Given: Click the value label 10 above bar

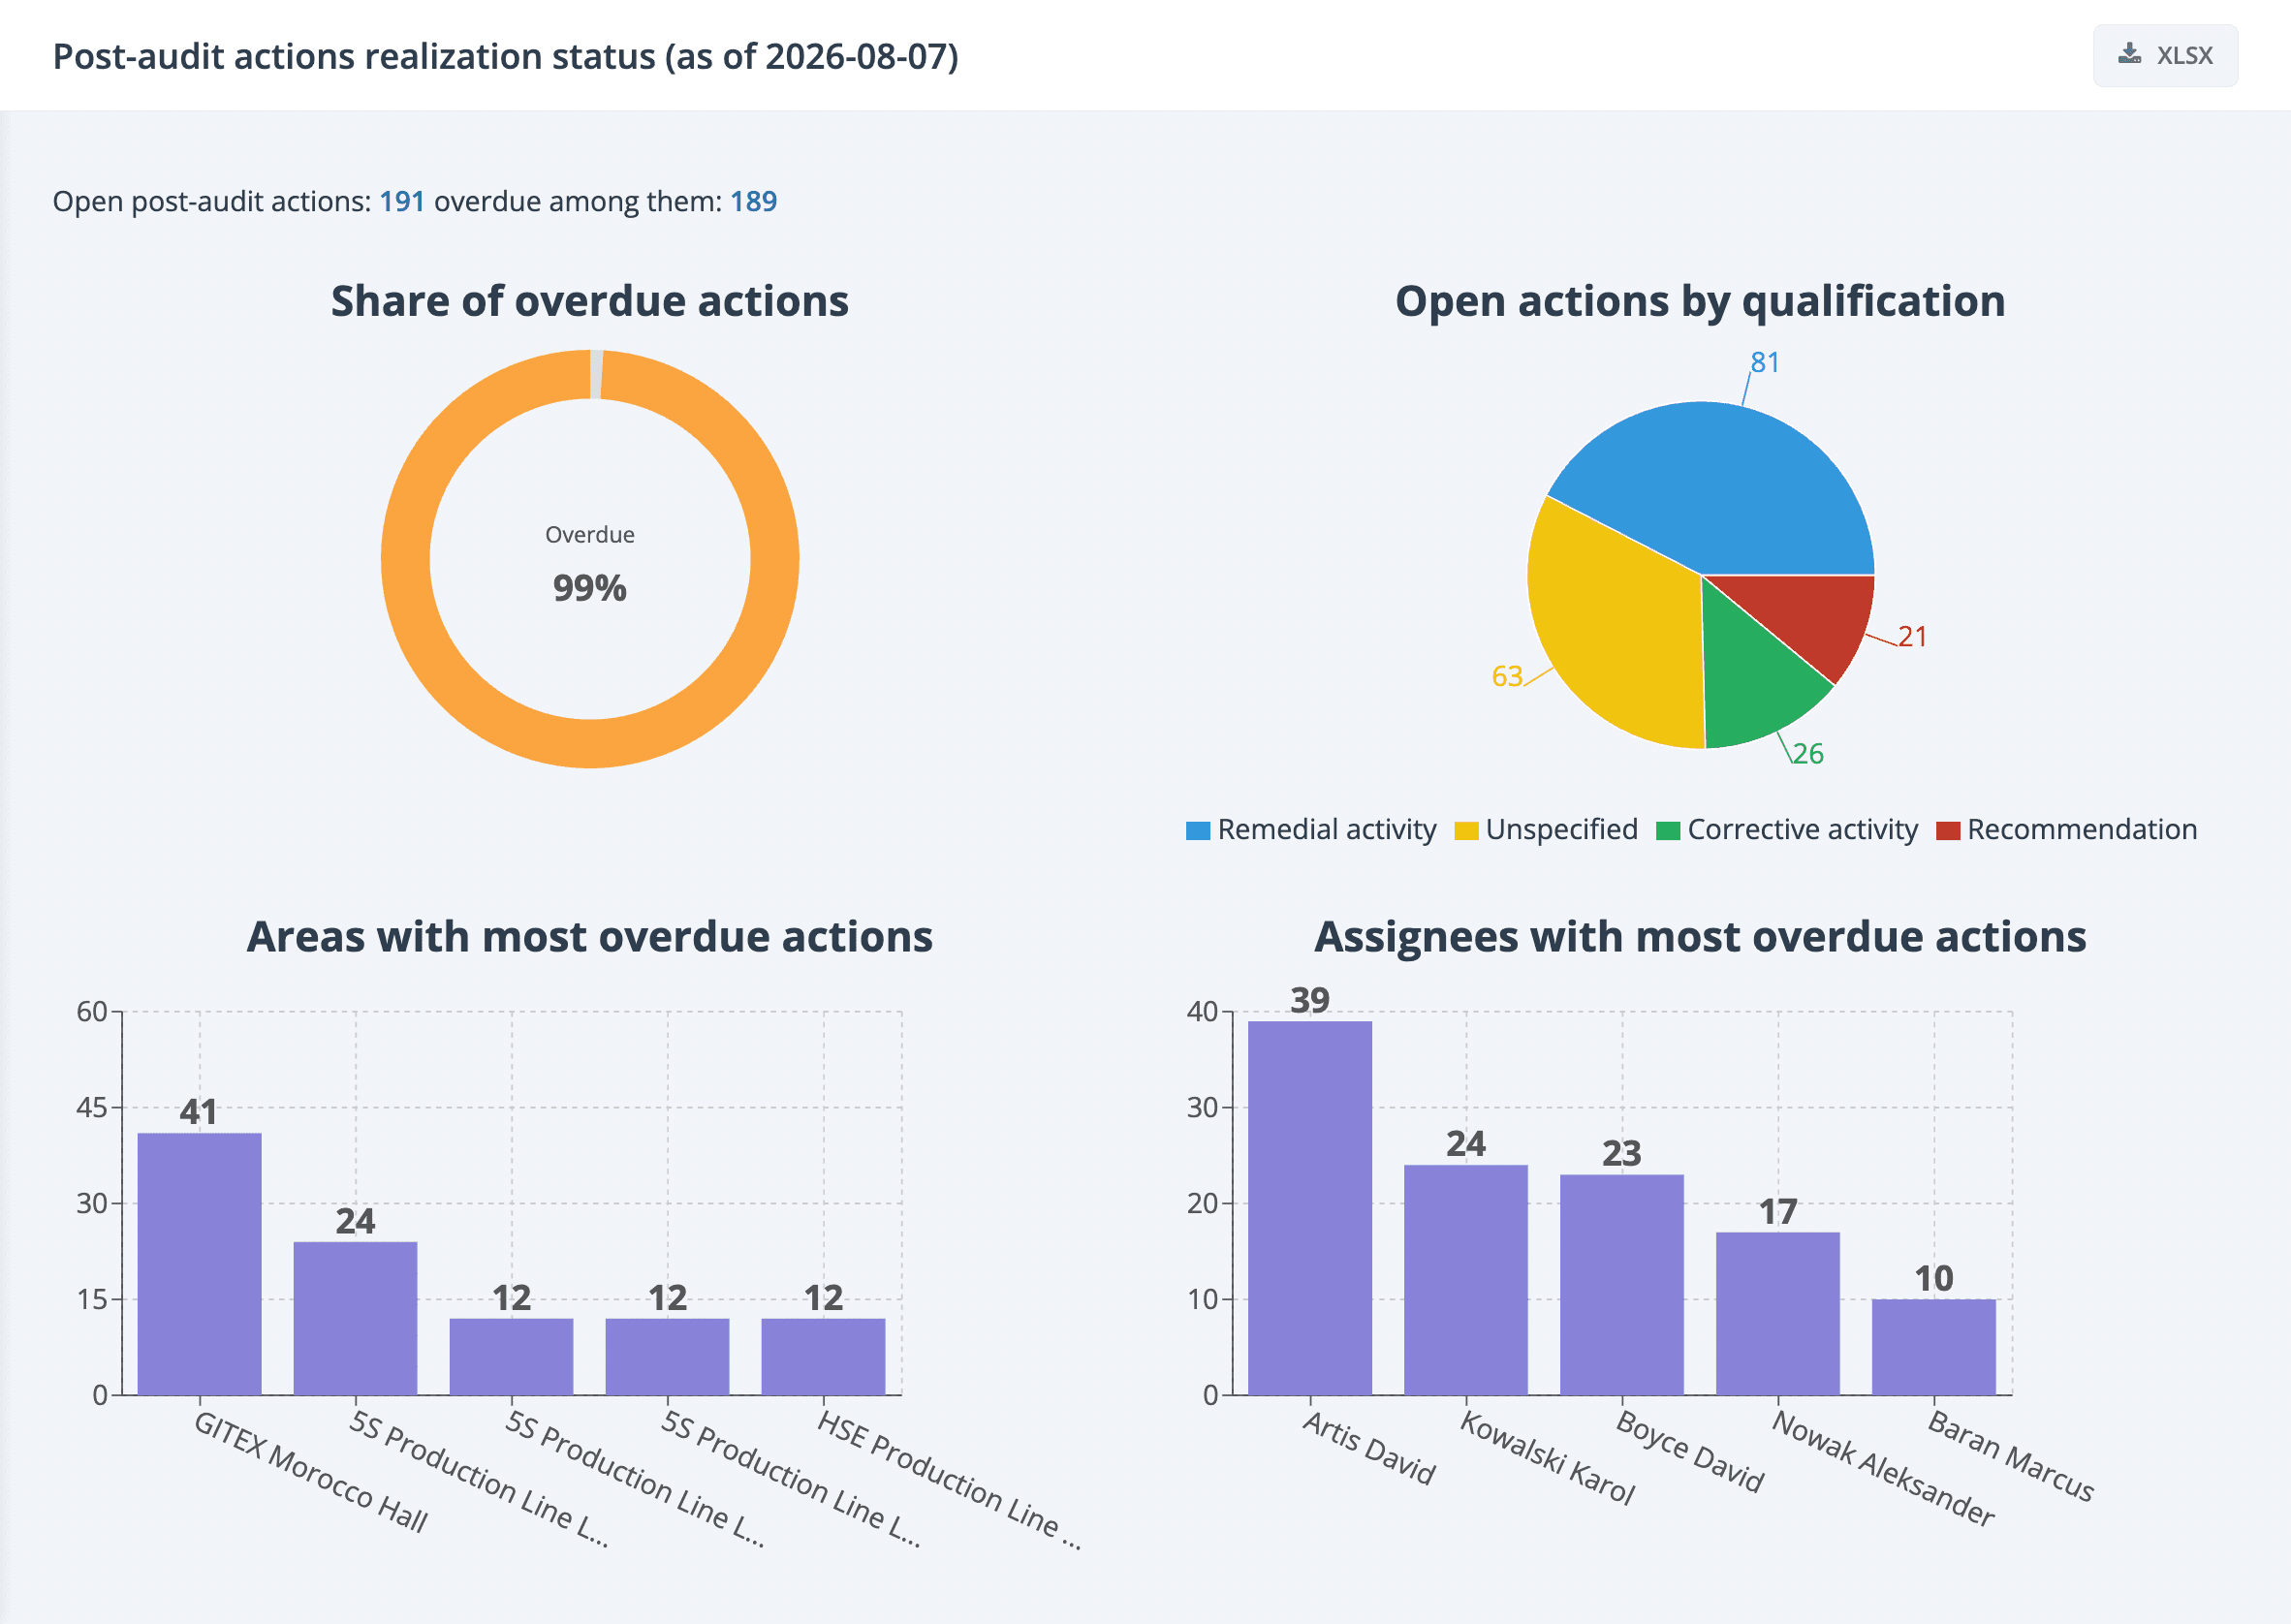Looking at the screenshot, I should (x=1934, y=1278).
